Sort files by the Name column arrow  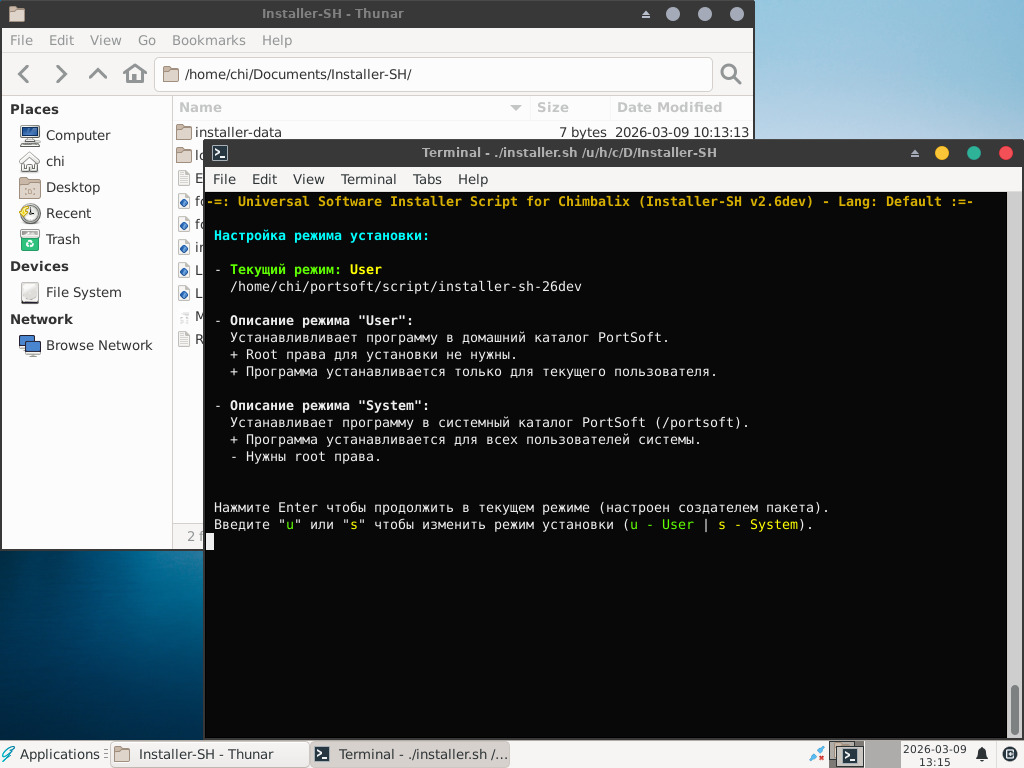pos(516,108)
